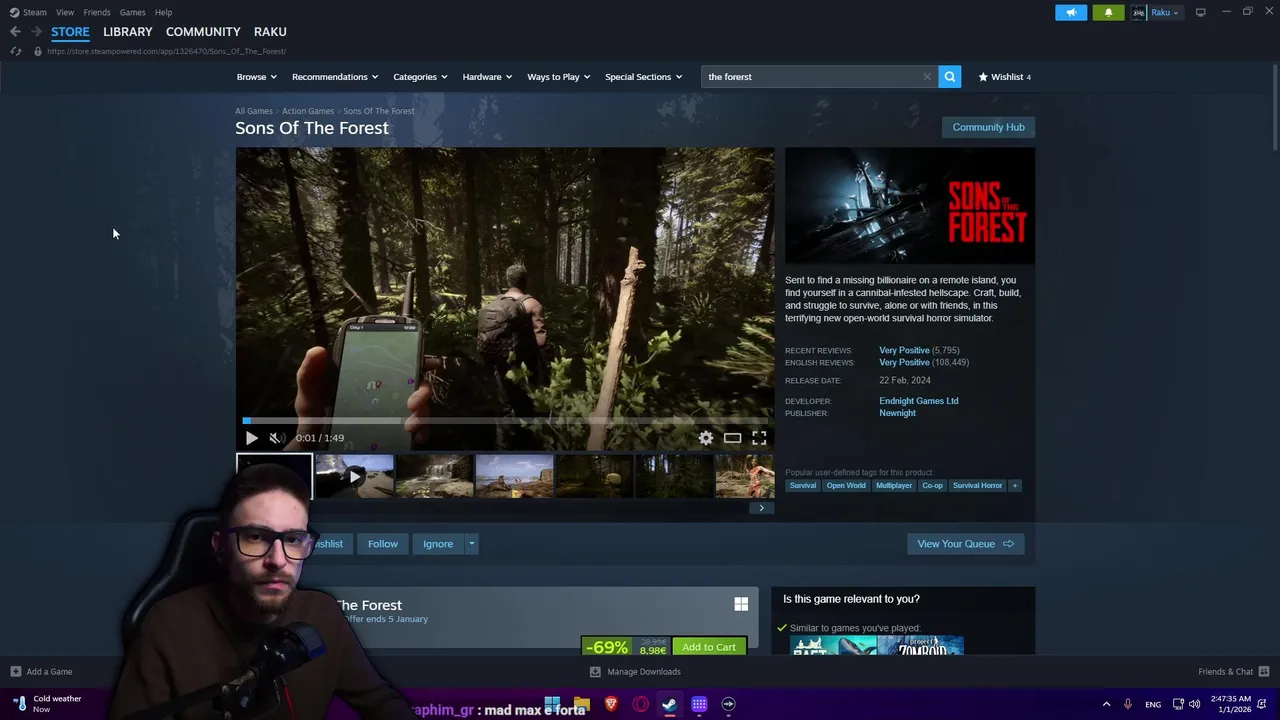Screen dimensions: 1280x720
Task: Open the Raku account dropdown
Action: (x=1165, y=13)
